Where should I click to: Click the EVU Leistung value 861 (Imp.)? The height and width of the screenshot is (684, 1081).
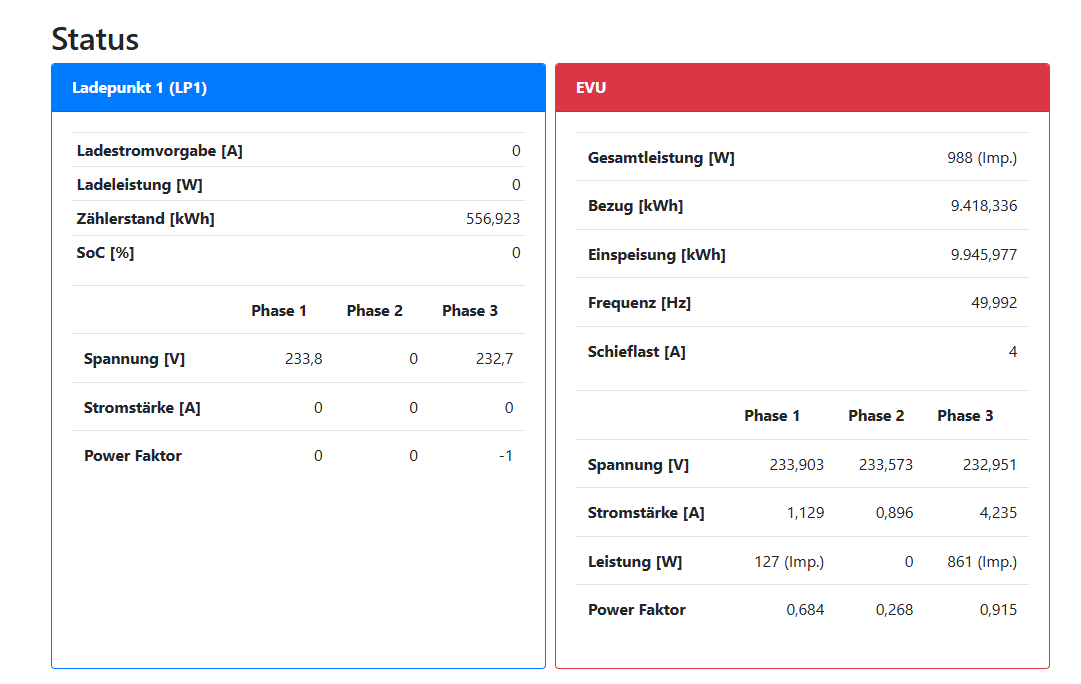tap(982, 562)
